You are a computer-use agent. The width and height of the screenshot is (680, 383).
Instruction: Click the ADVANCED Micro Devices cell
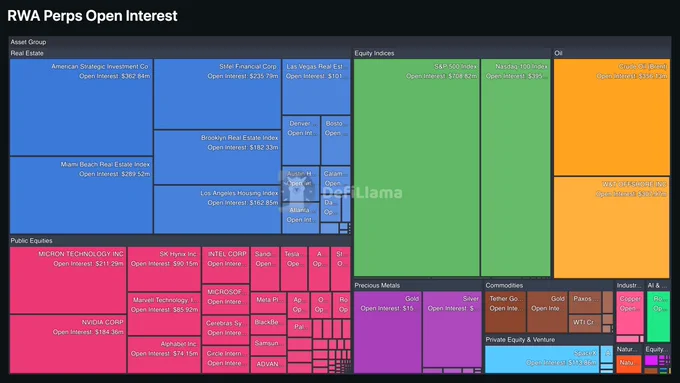[x=268, y=365]
